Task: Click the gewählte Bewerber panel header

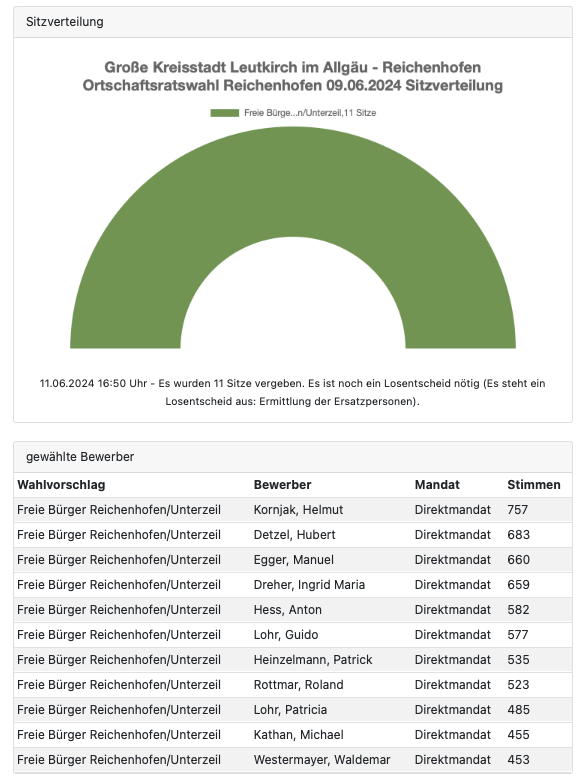Action: tap(293, 457)
